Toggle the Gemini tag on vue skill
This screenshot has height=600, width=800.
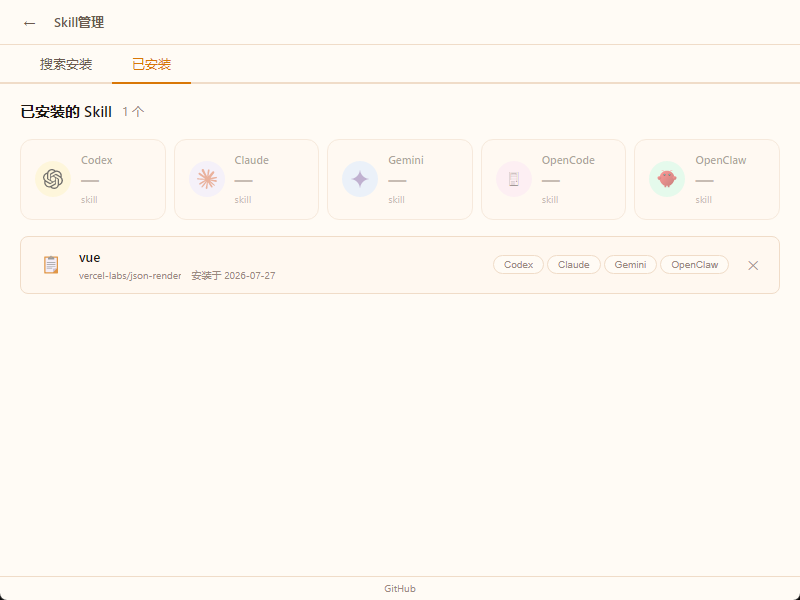630,265
